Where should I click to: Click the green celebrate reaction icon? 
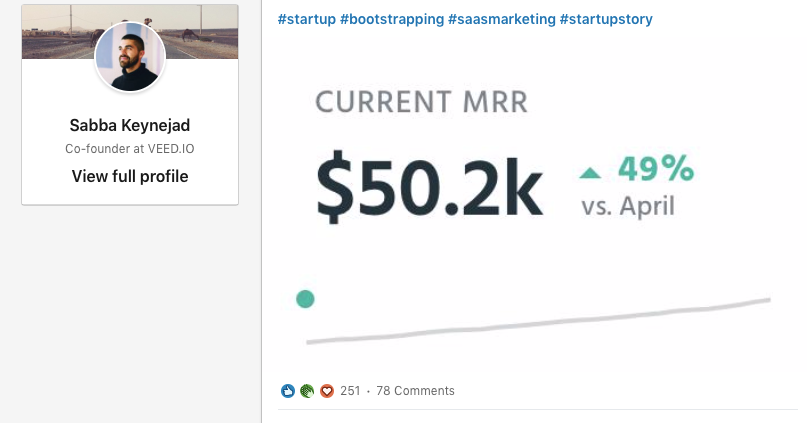[307, 391]
